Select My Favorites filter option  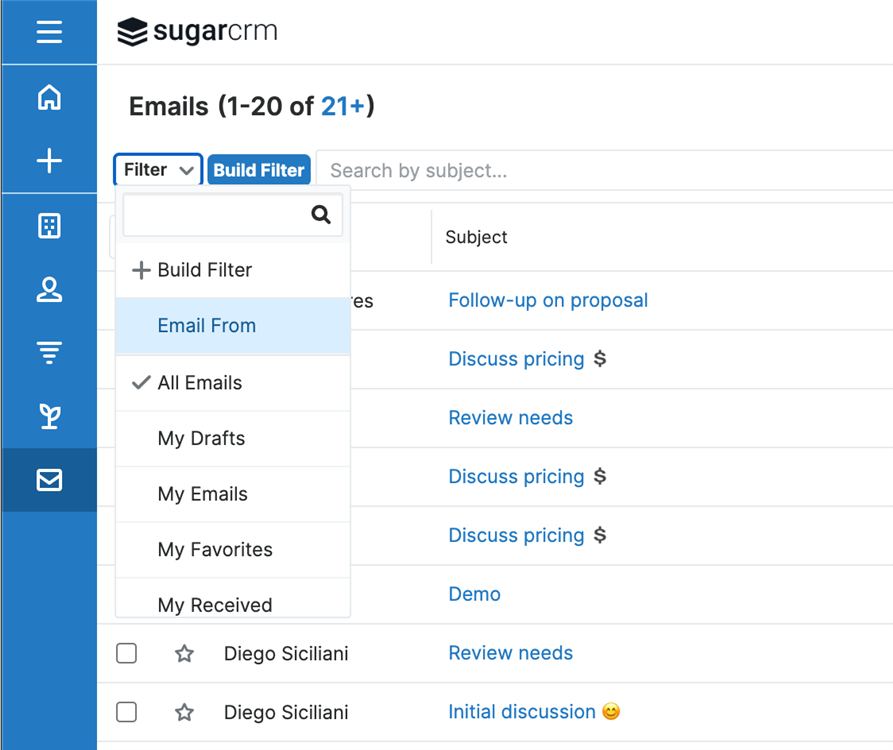[215, 550]
